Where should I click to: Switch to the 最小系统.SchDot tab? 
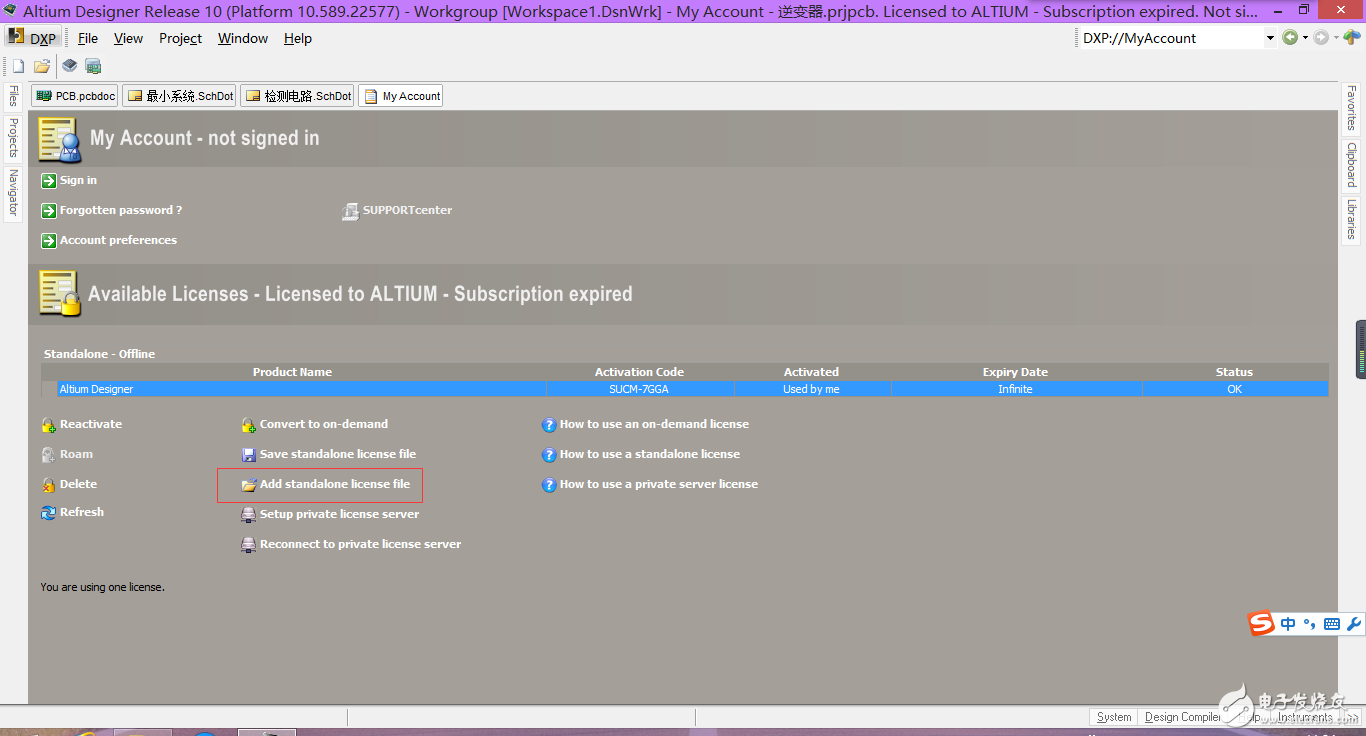[180, 96]
